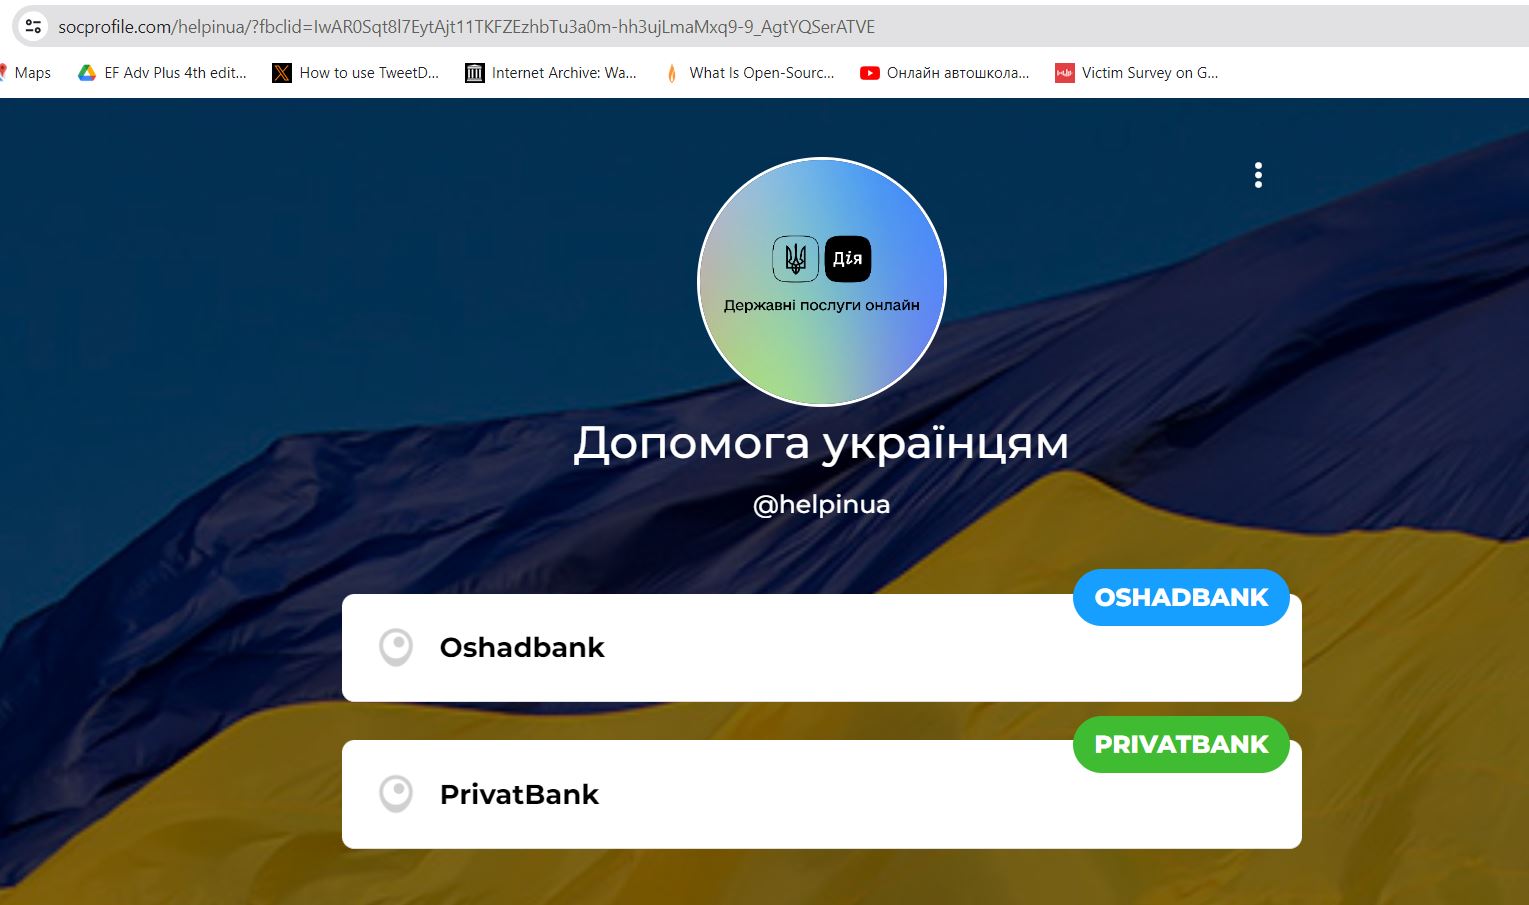Click the blue OSHADBANK badge

1181,598
